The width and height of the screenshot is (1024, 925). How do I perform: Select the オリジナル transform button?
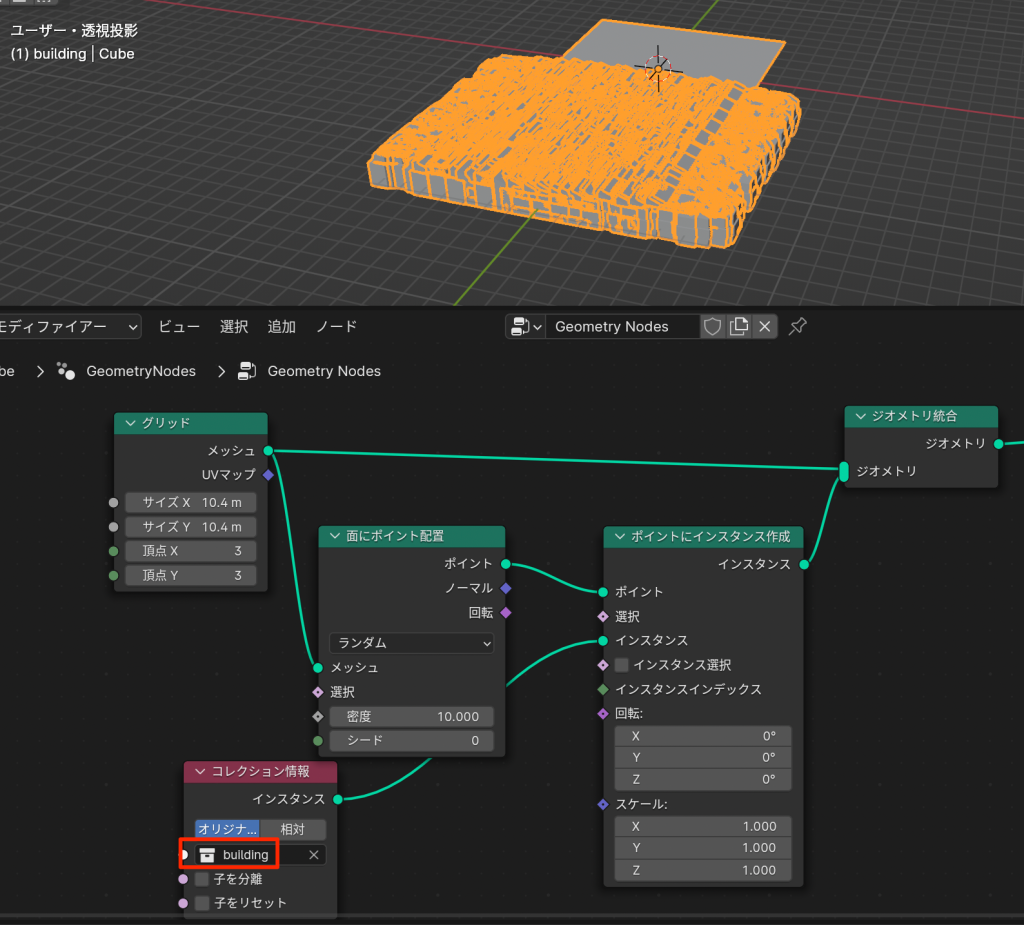(228, 830)
